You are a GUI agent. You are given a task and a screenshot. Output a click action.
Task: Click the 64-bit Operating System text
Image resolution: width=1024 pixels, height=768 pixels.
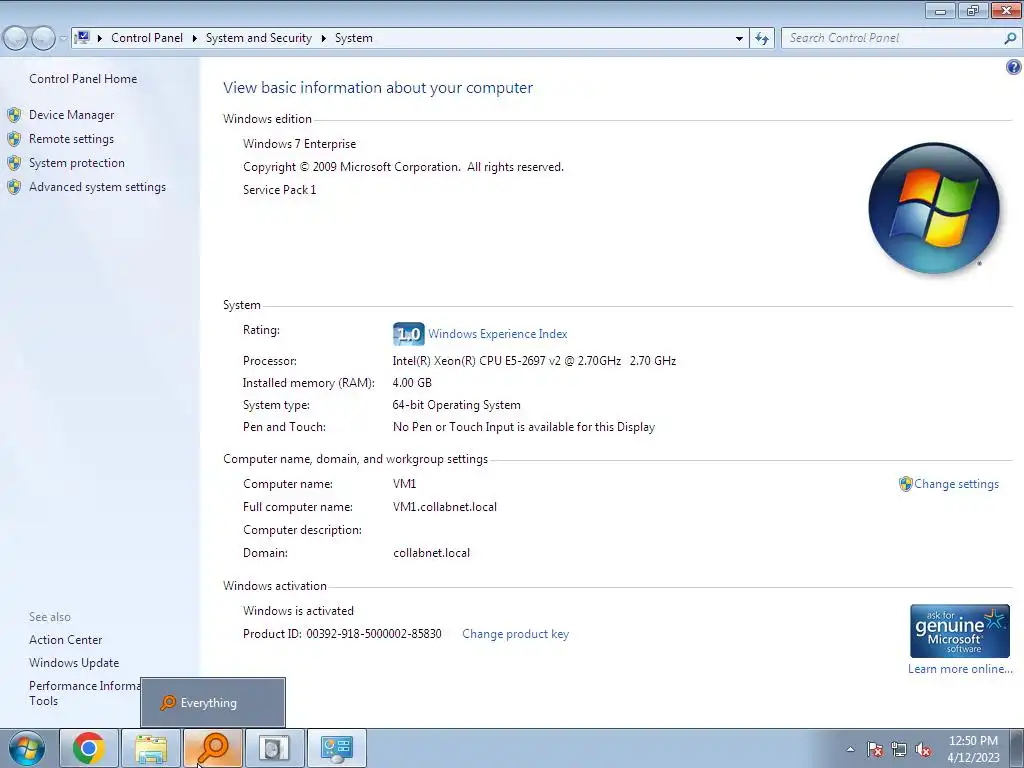point(456,405)
